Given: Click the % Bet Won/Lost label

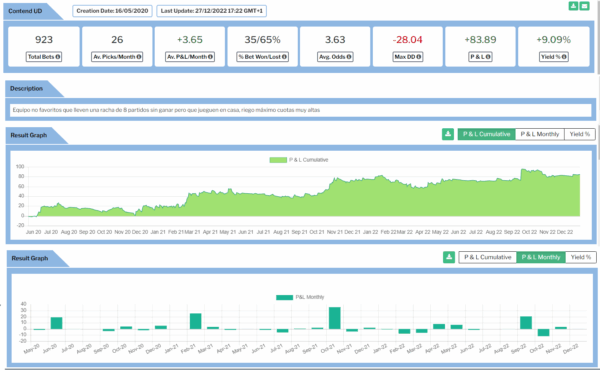Looking at the screenshot, I should [x=262, y=57].
